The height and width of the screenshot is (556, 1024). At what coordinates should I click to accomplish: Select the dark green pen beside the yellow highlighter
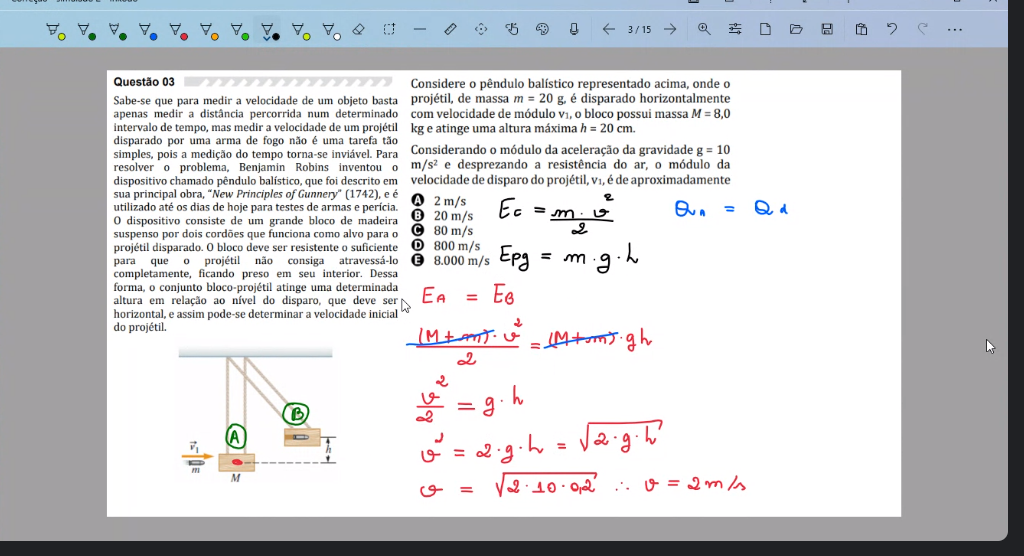point(86,30)
